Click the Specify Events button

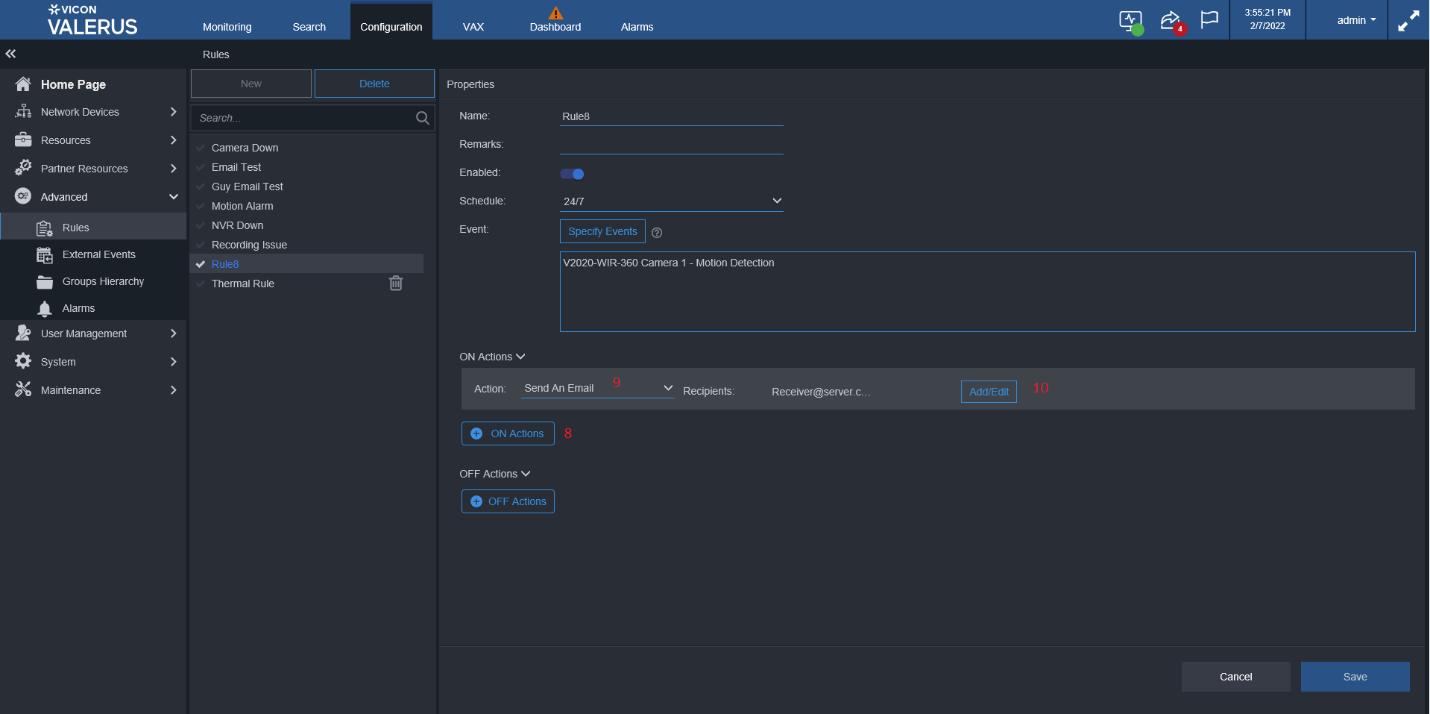pyautogui.click(x=603, y=231)
